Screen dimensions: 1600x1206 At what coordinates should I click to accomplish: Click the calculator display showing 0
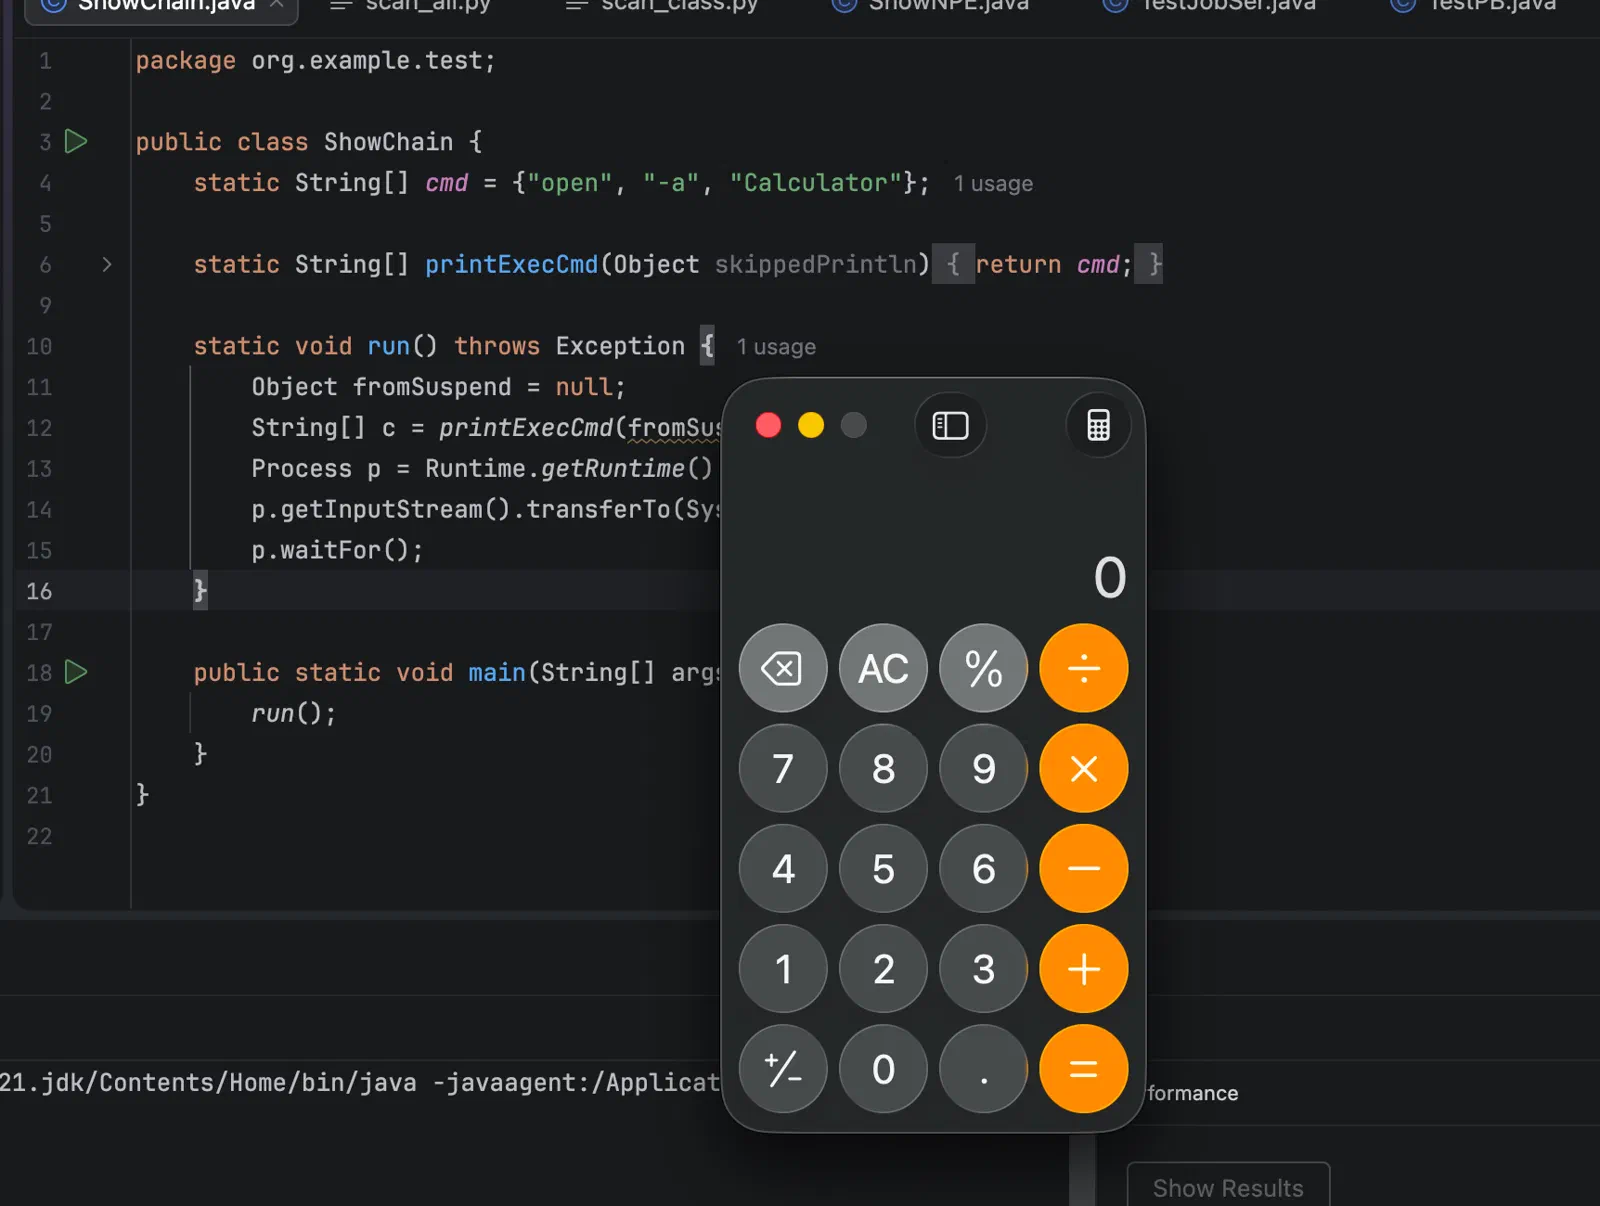point(1109,577)
